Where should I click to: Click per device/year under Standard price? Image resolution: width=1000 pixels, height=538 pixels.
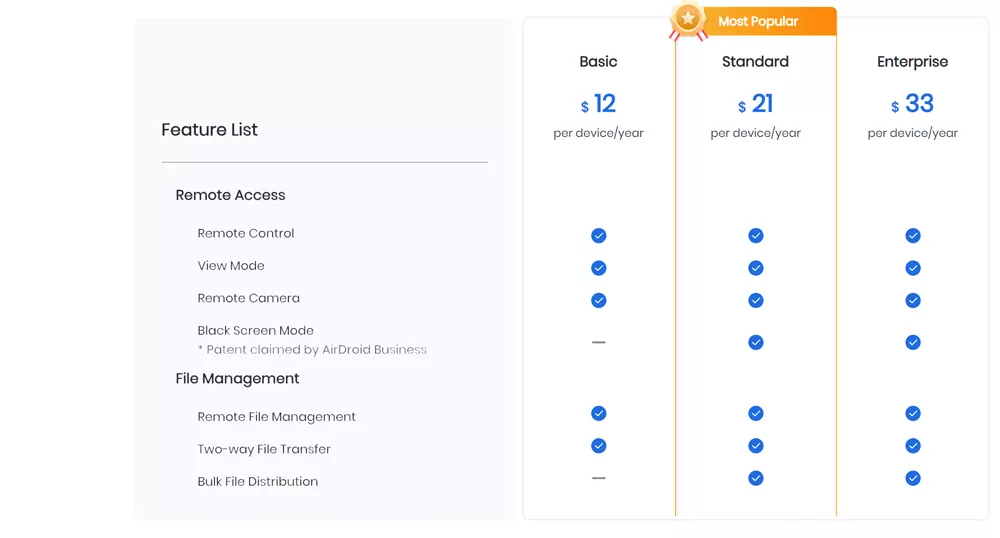tap(755, 133)
